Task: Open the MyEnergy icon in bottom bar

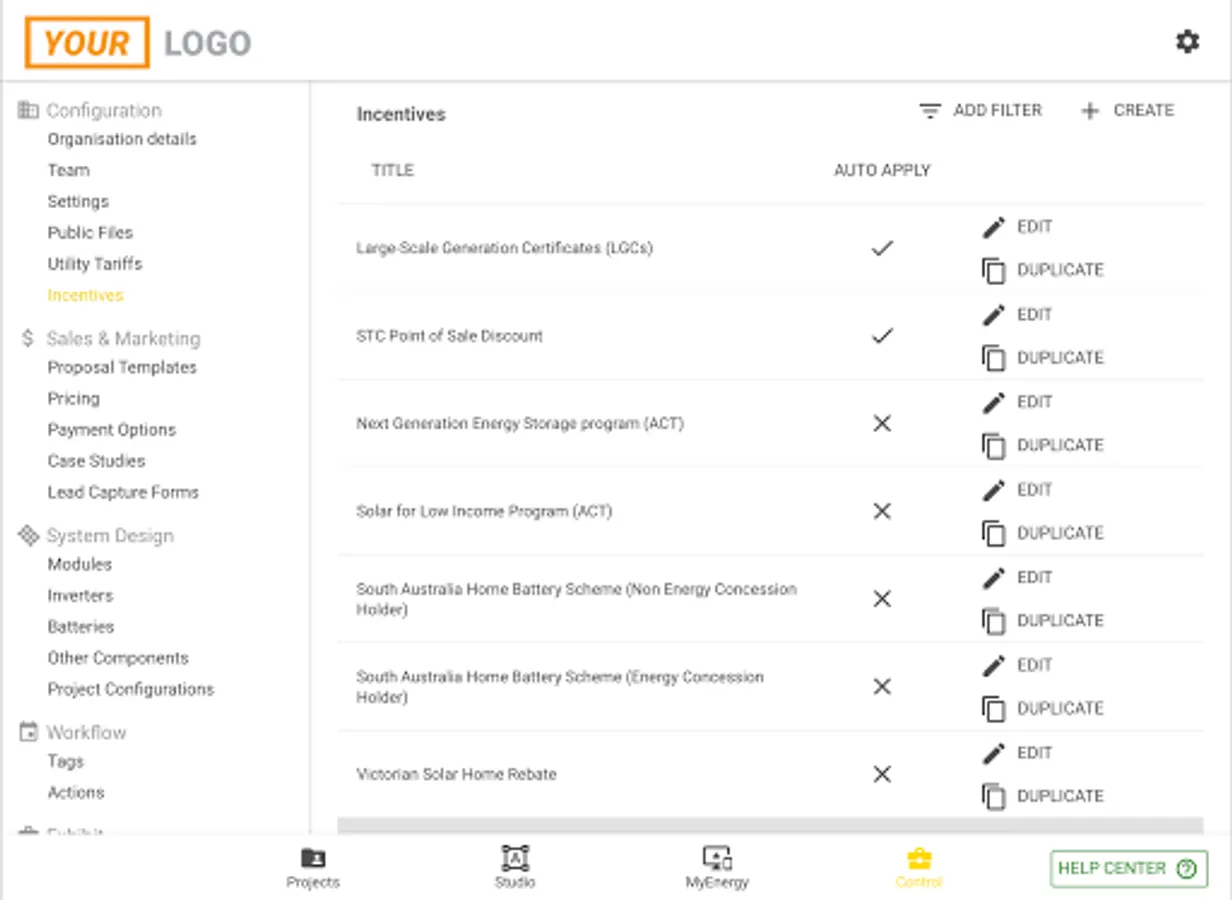Action: pos(717,858)
